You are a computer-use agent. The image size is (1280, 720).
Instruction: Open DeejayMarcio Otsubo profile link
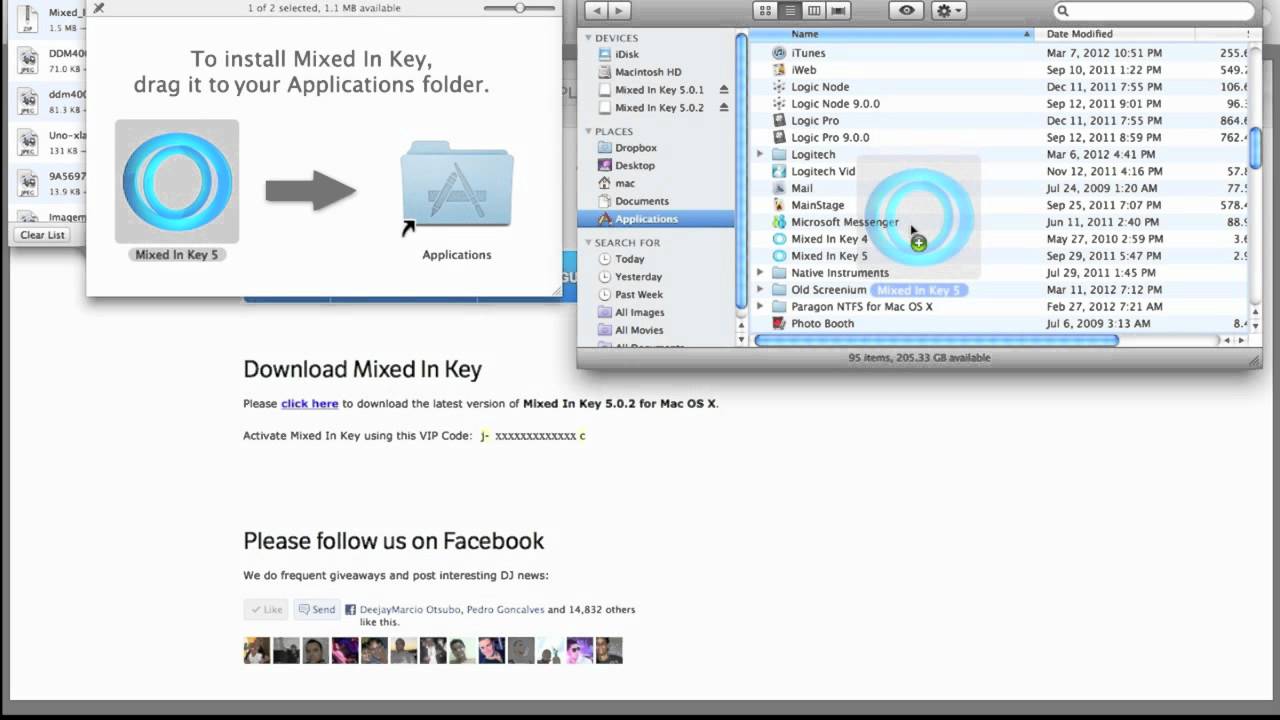(x=412, y=609)
